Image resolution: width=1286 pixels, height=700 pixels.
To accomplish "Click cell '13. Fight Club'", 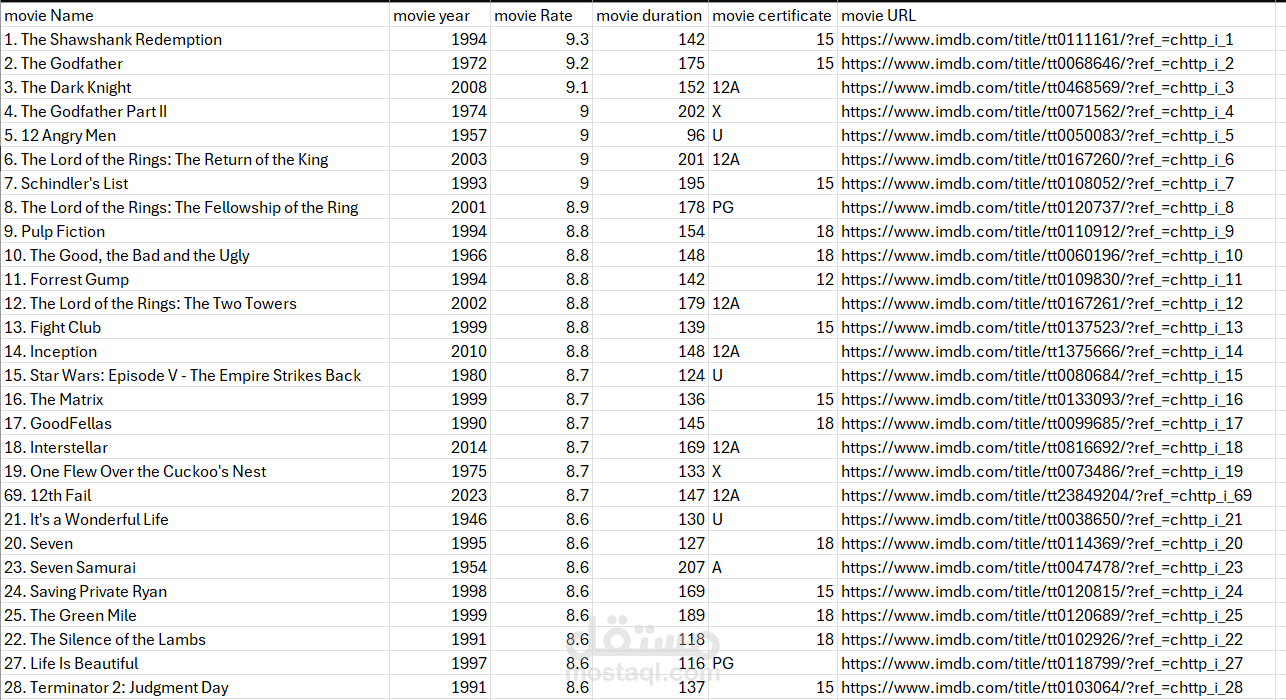I will 196,327.
